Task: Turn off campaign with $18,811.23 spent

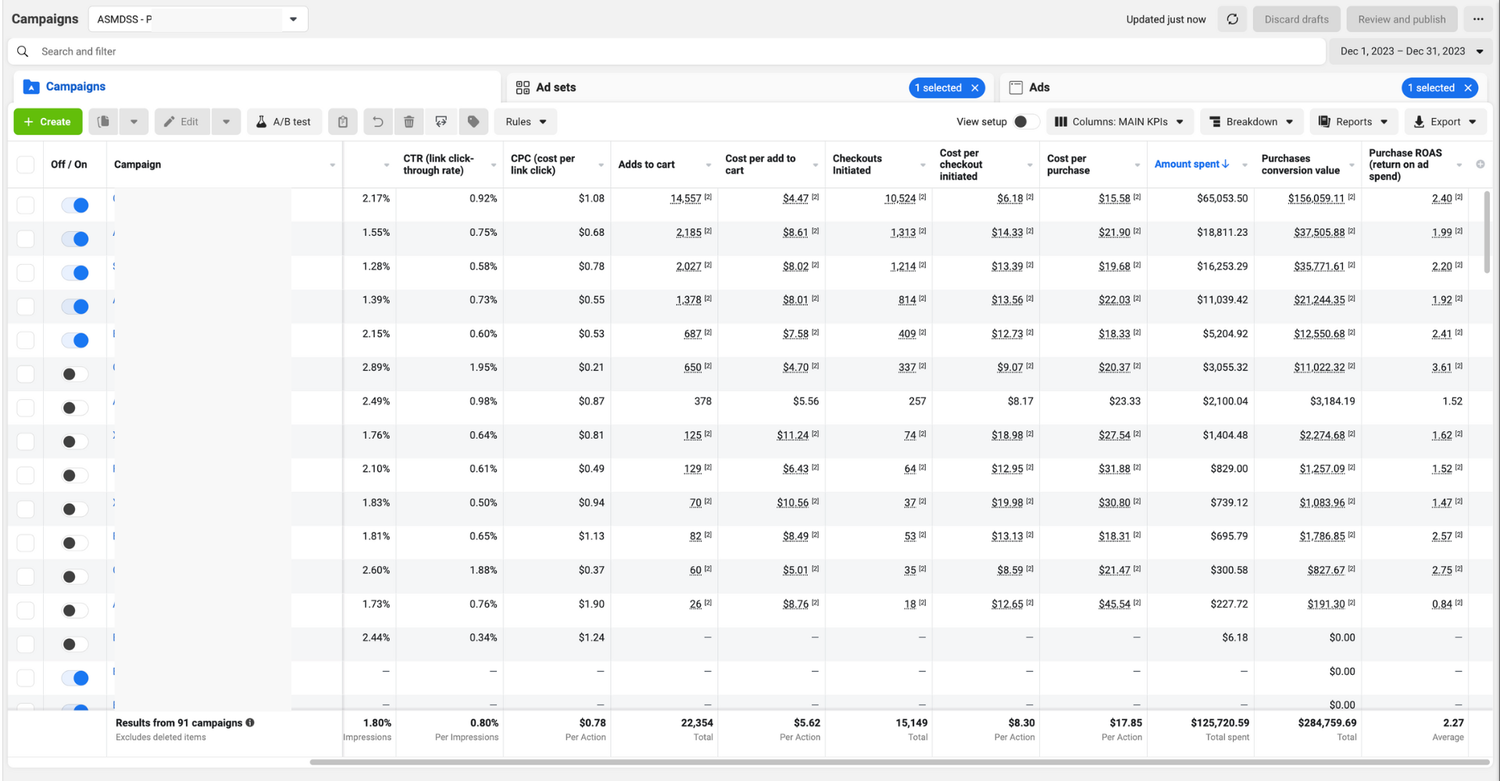Action: point(75,239)
